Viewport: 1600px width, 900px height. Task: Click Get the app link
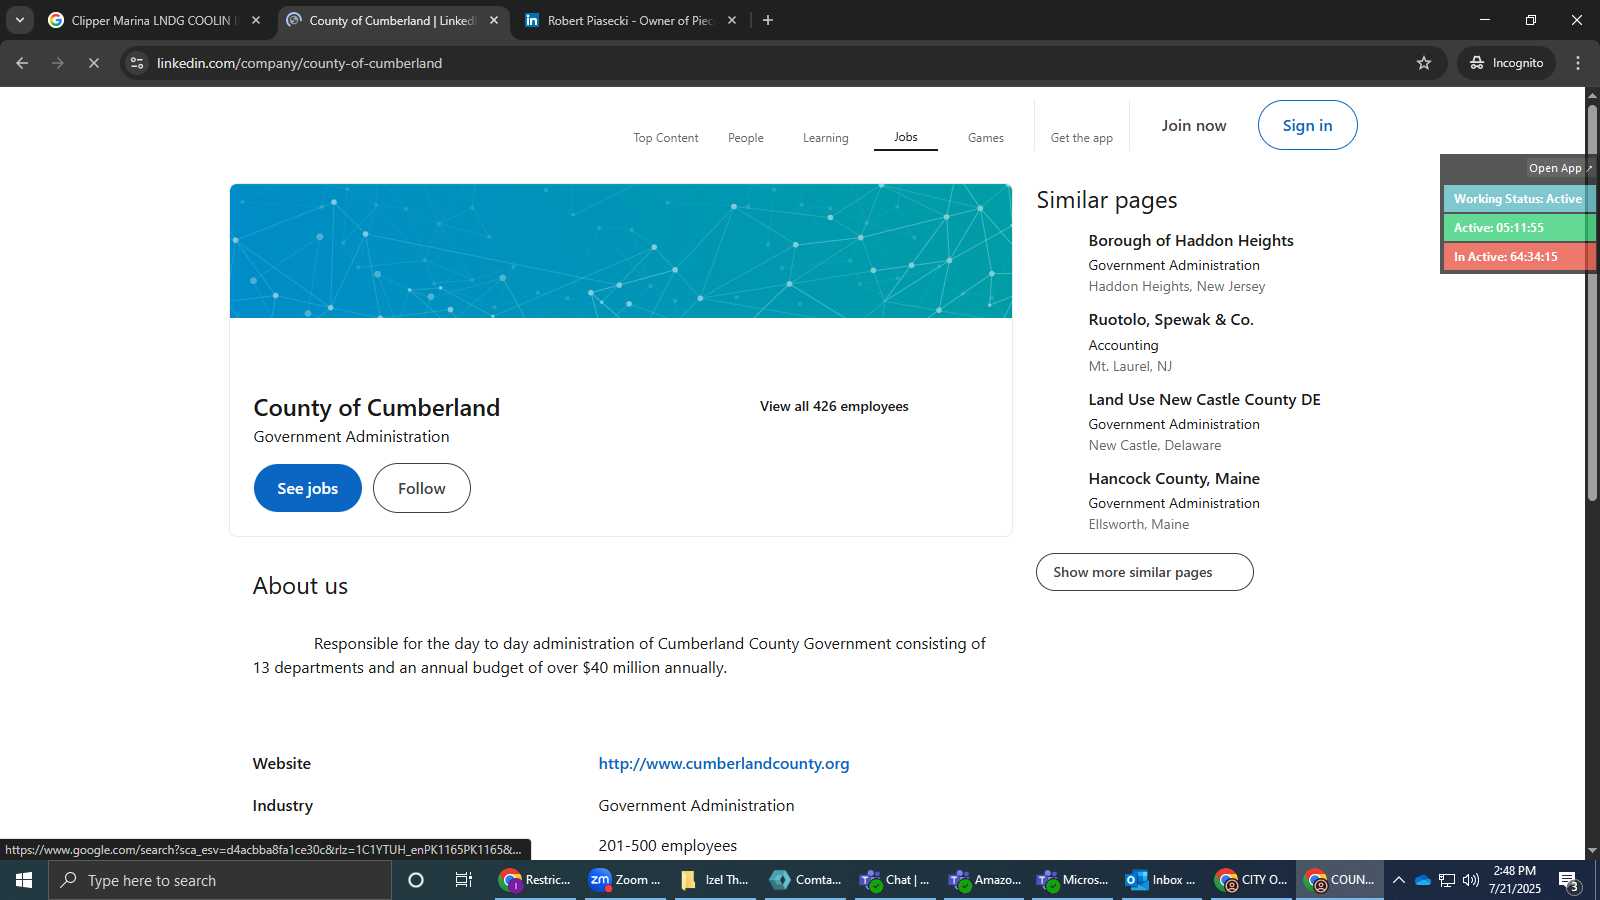pos(1082,138)
